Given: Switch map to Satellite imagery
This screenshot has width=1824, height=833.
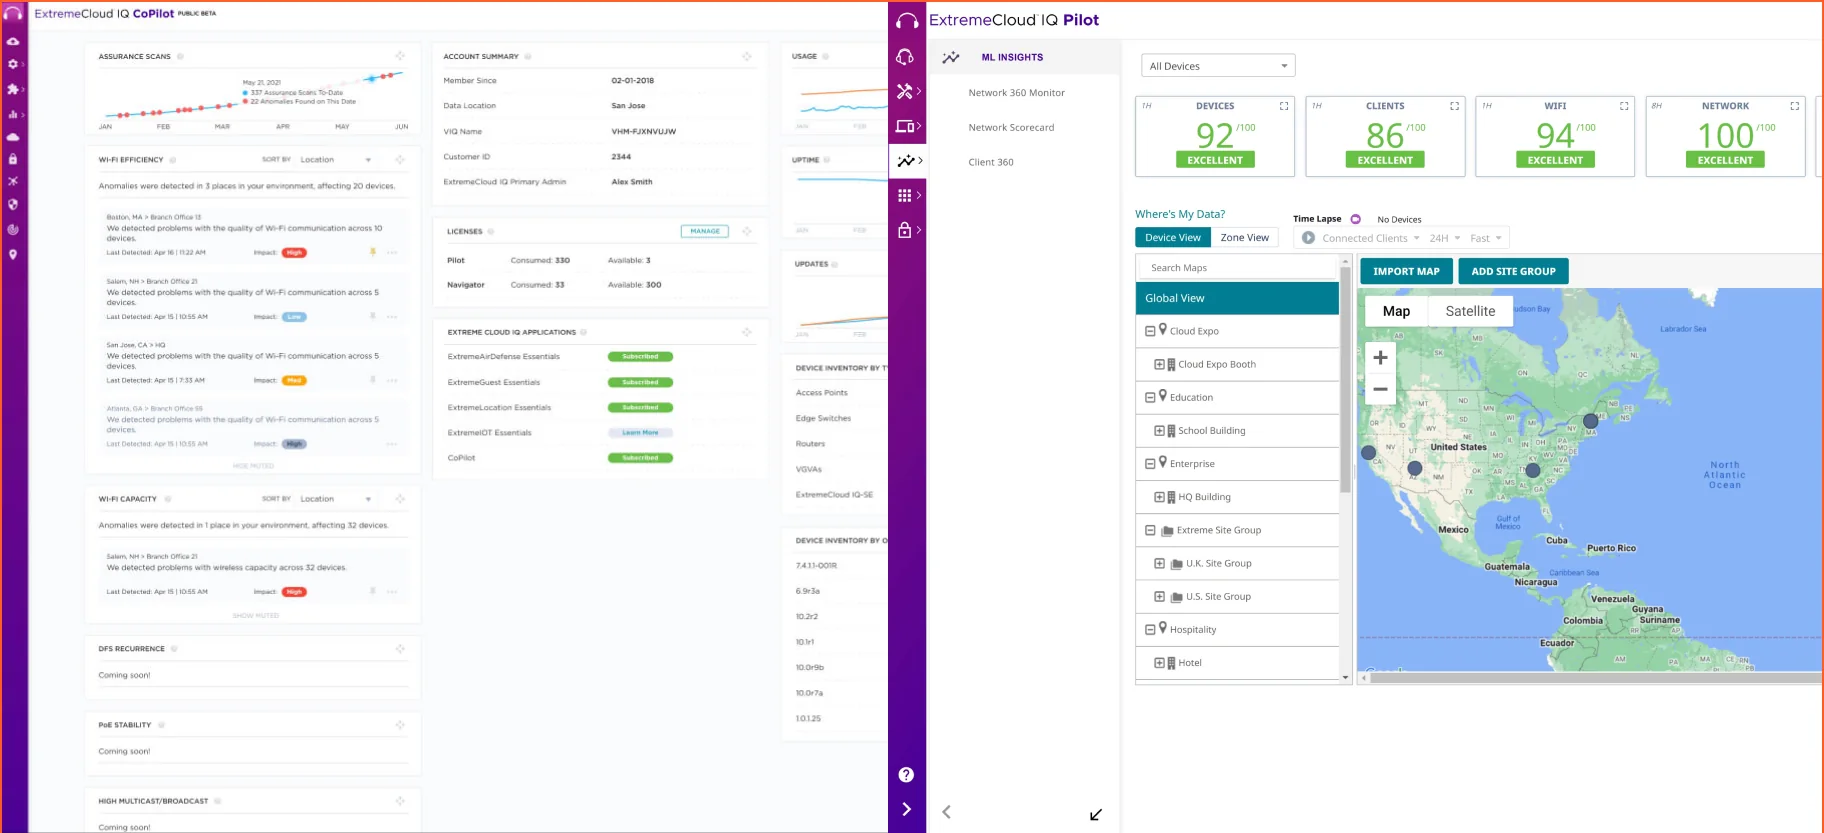Looking at the screenshot, I should 1470,311.
